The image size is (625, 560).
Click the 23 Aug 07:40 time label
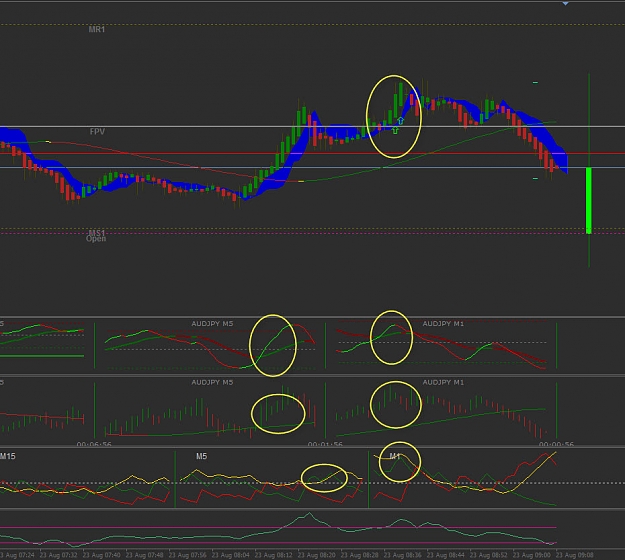(x=101, y=554)
